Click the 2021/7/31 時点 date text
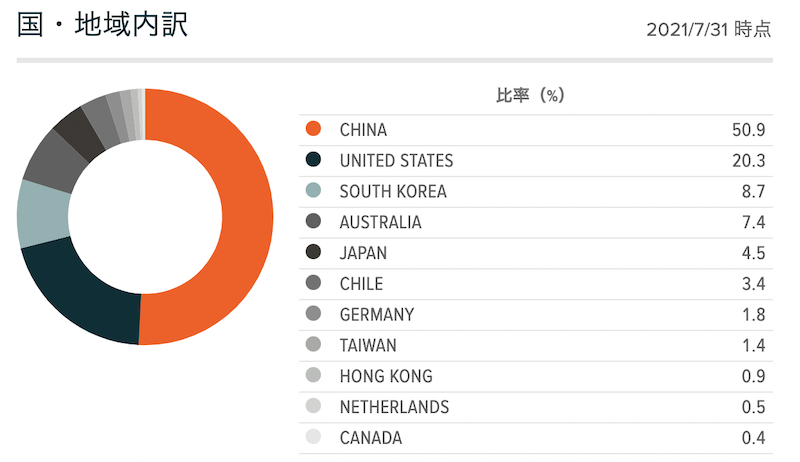Image resolution: width=800 pixels, height=462 pixels. [x=709, y=30]
